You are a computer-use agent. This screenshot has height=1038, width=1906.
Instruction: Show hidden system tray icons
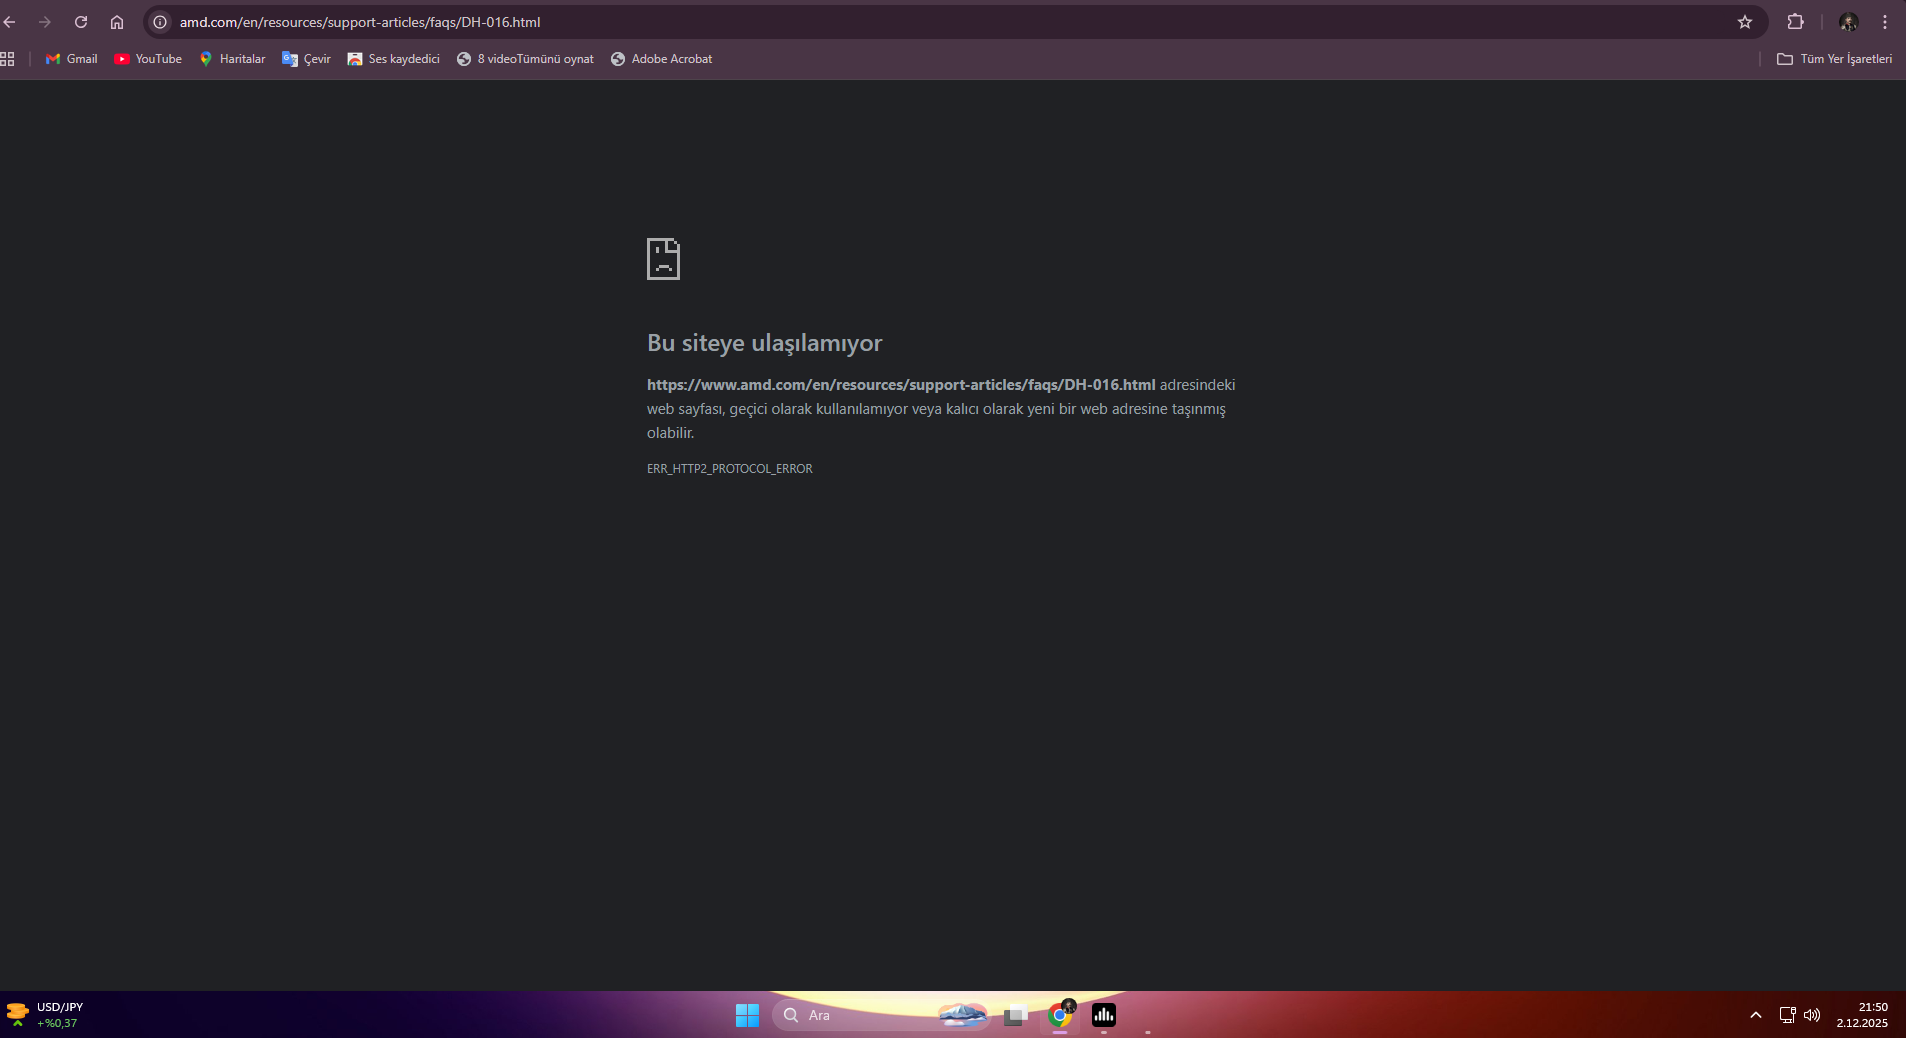pos(1755,1015)
